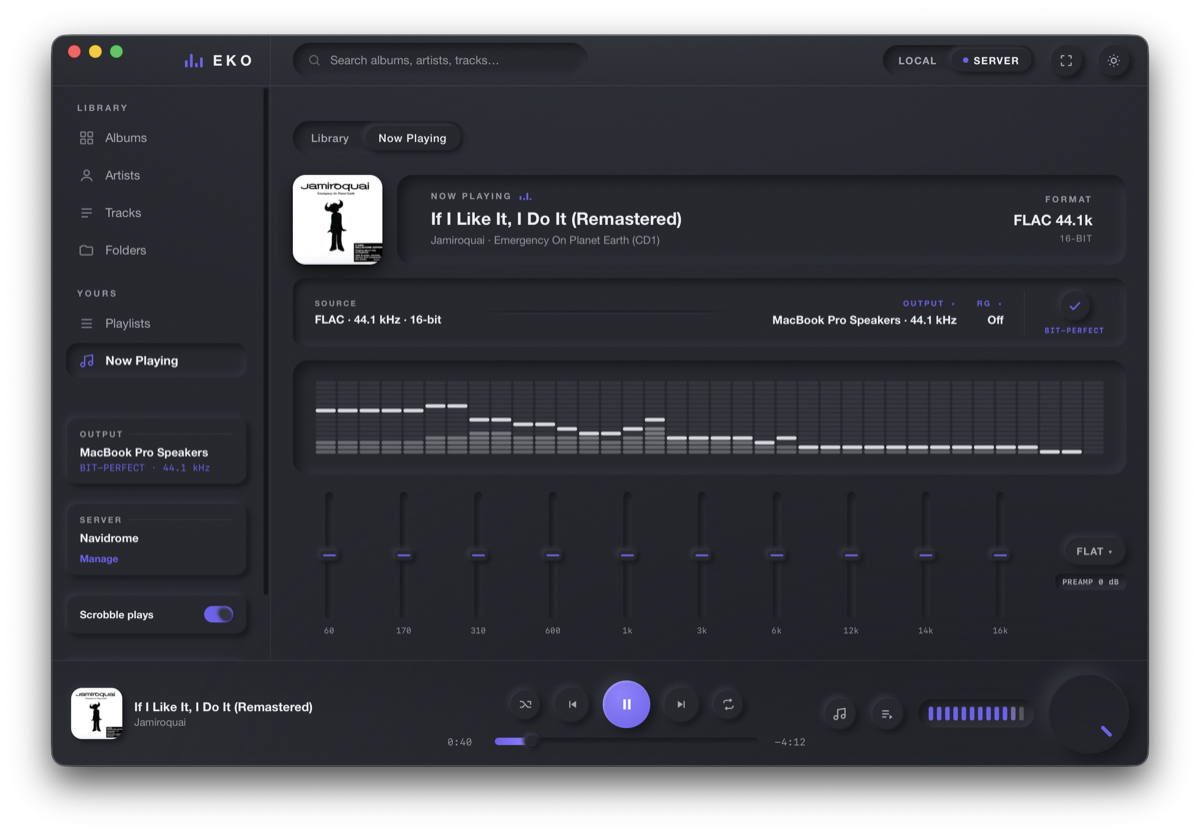Click the MacBook Pro Speakers output card
Screen dimensions: 1200x834
click(x=156, y=450)
